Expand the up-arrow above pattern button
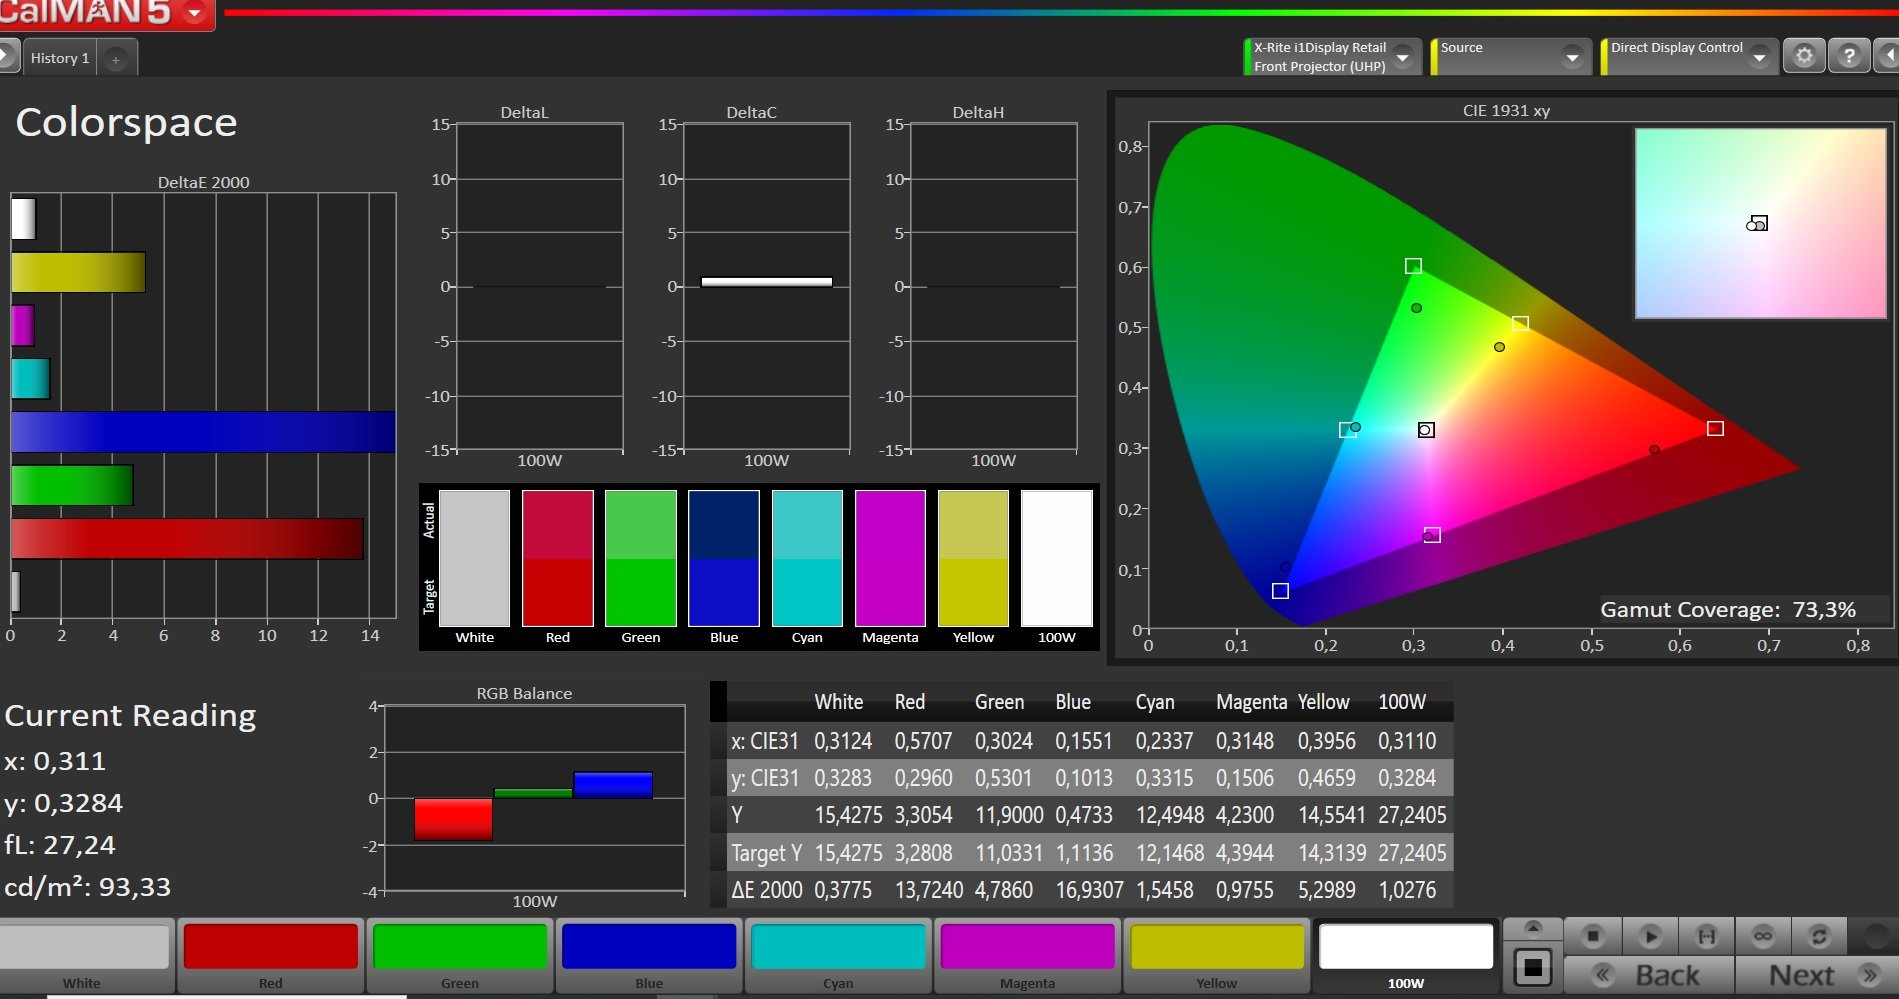The width and height of the screenshot is (1899, 999). (1532, 928)
